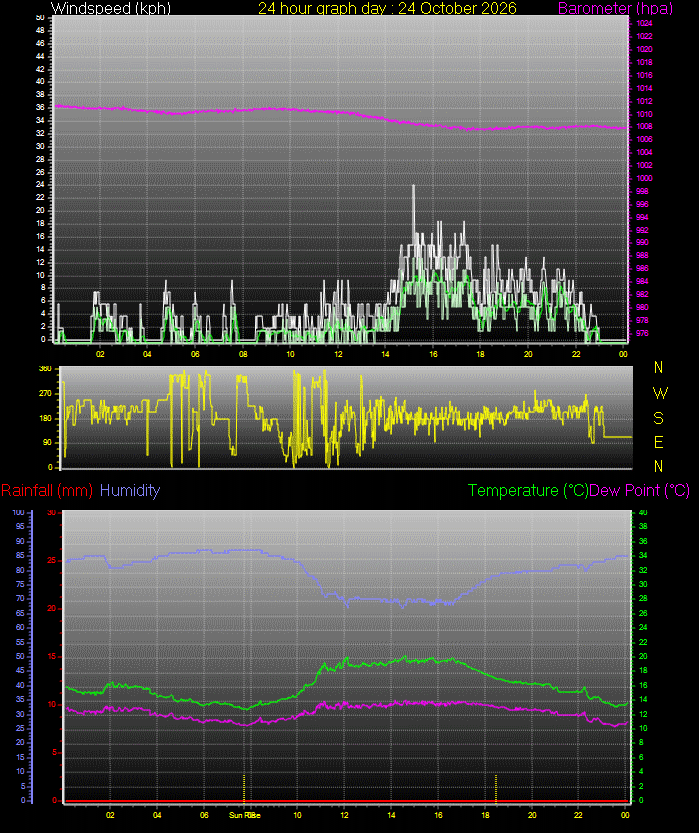This screenshot has width=699, height=833.
Task: Click the yellow compass letter "E"
Action: pos(659,442)
